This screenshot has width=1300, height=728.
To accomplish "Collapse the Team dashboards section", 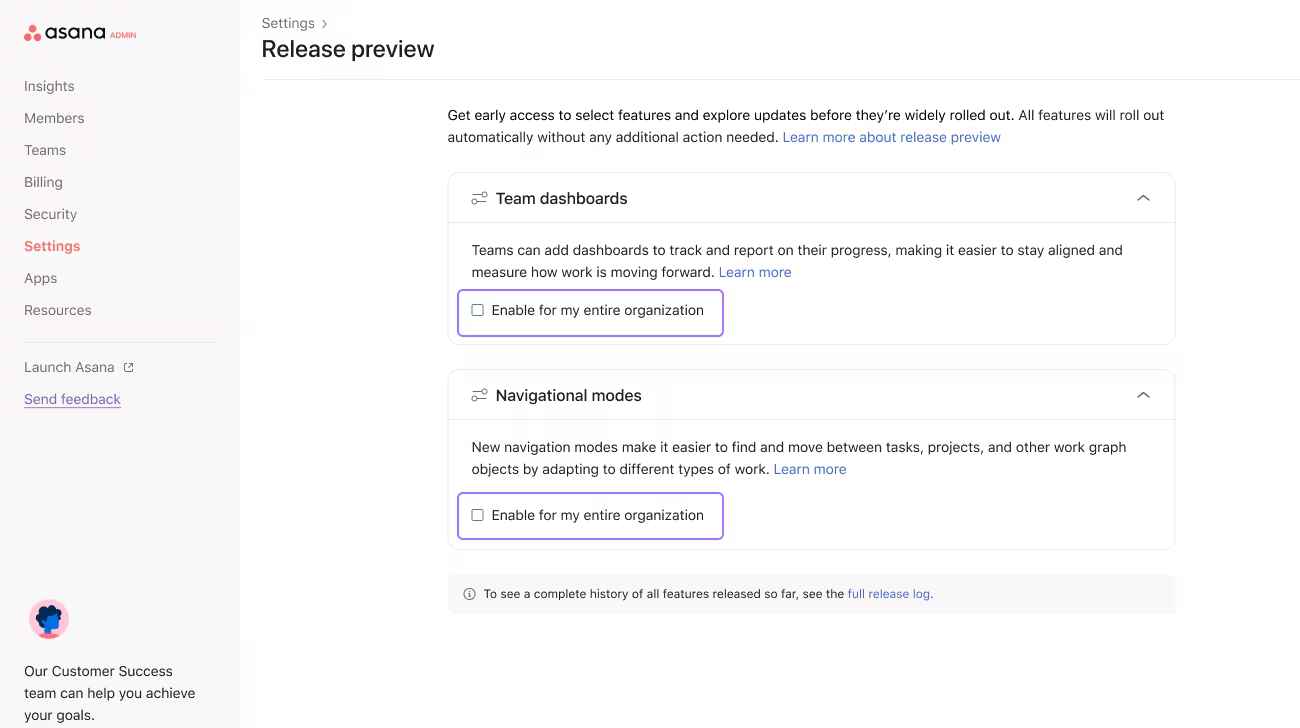I will tap(1143, 198).
